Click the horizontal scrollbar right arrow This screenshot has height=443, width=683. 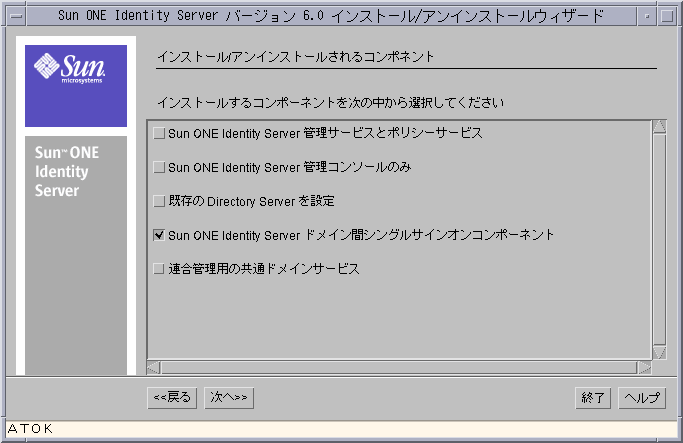[645, 368]
